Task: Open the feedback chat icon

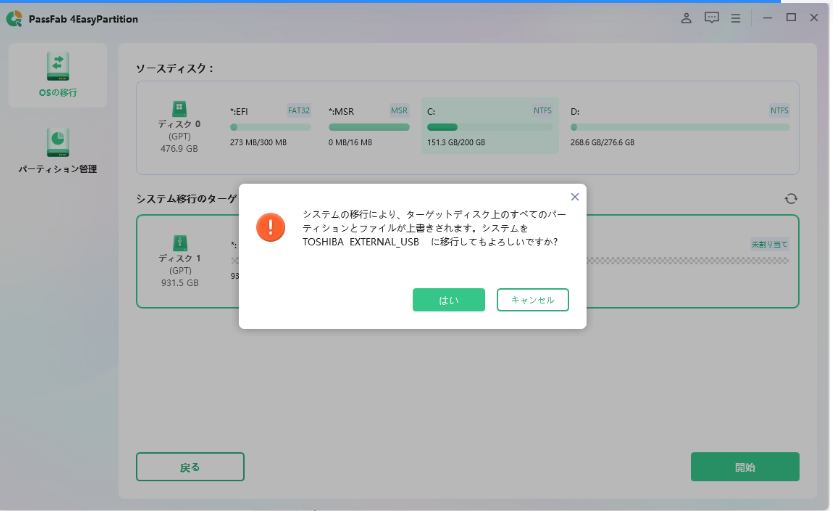Action: click(x=711, y=18)
